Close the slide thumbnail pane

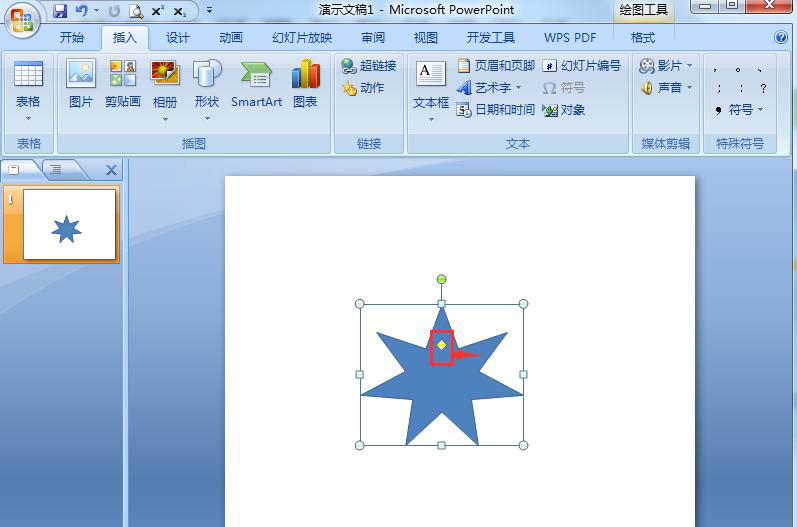111,170
